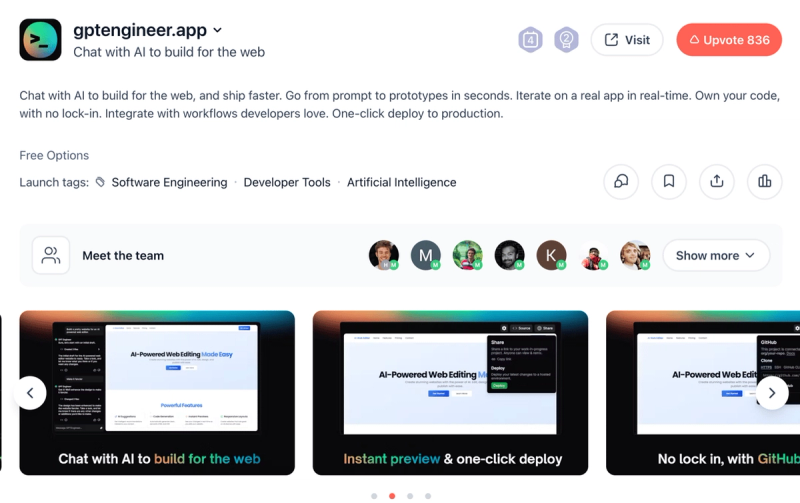Open the discussion comments icon
Screen dimensions: 800x503
point(620,182)
